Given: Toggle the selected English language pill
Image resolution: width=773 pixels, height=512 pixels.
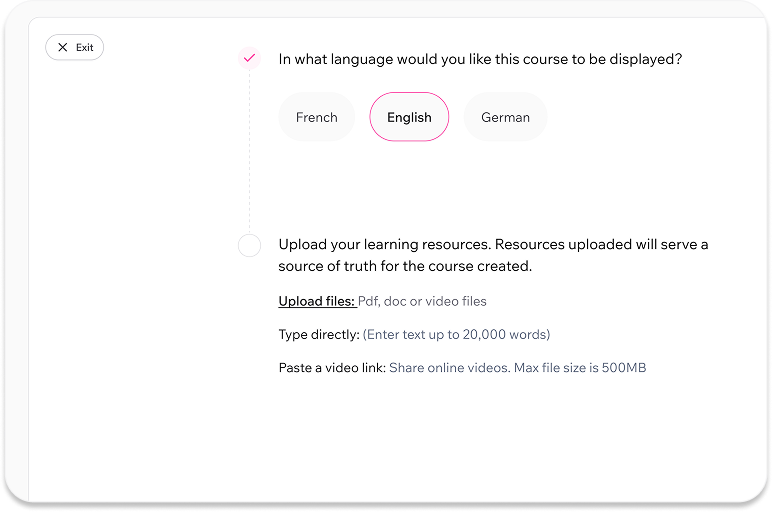Looking at the screenshot, I should 409,117.
